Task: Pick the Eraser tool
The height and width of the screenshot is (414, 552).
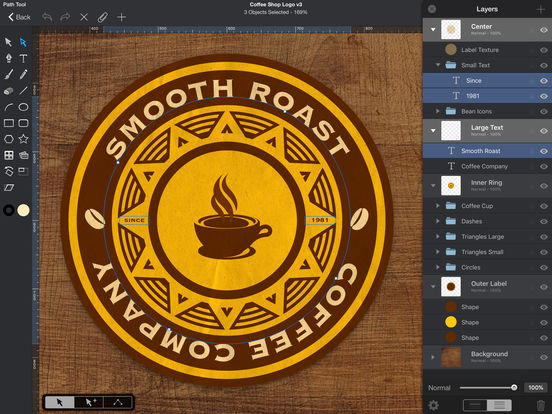Action: (x=9, y=91)
